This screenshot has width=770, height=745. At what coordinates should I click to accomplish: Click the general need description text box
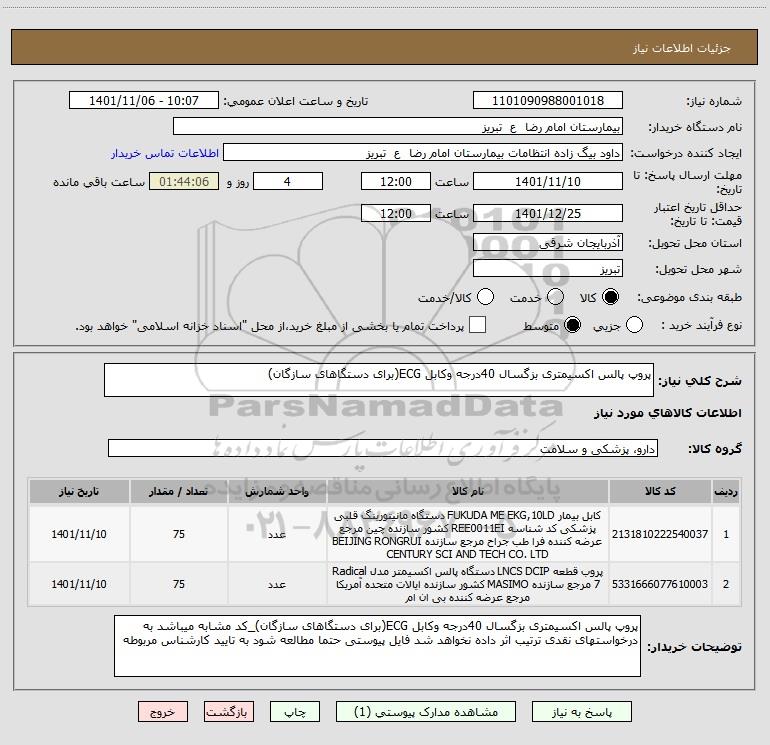[379, 380]
